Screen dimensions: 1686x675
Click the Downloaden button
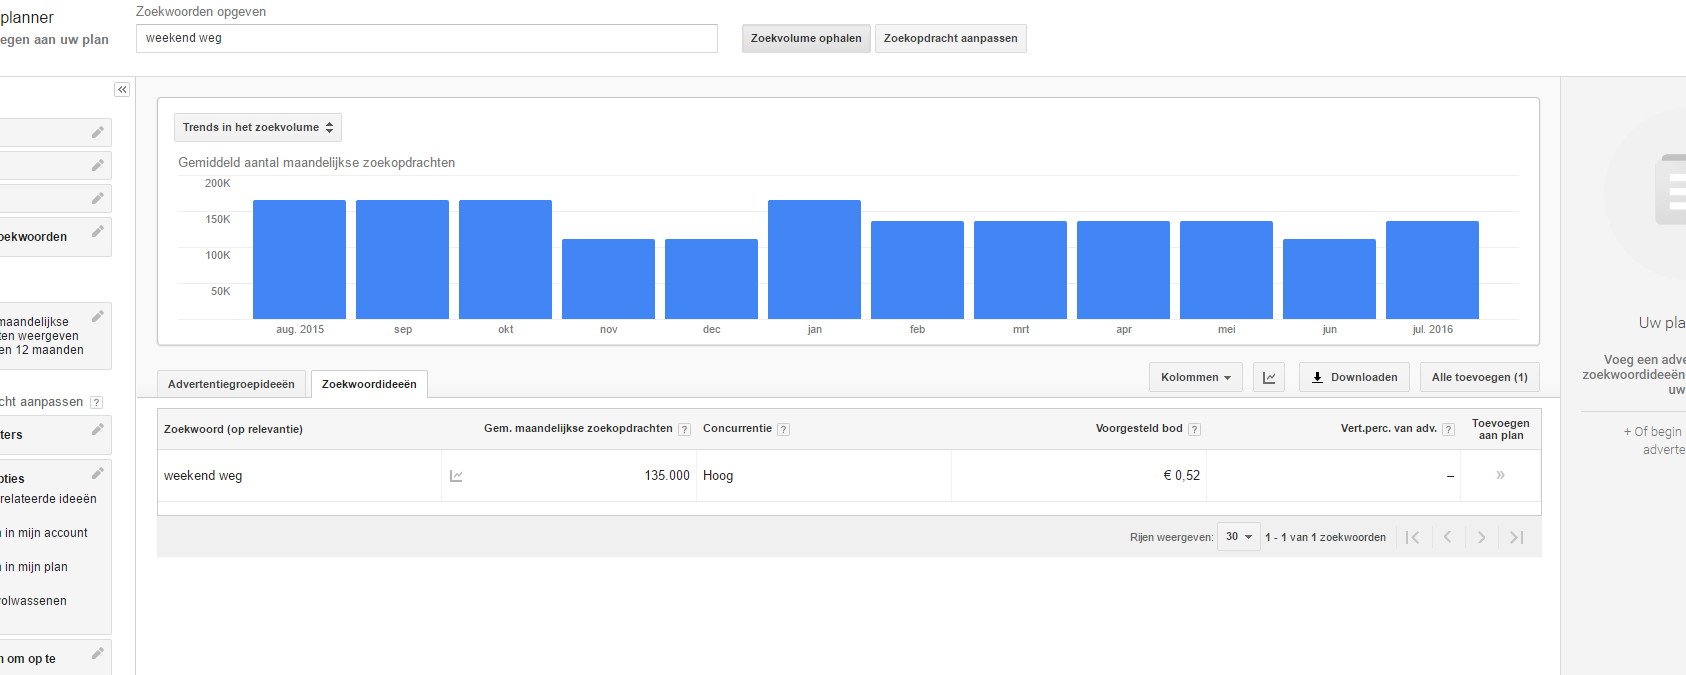1355,377
